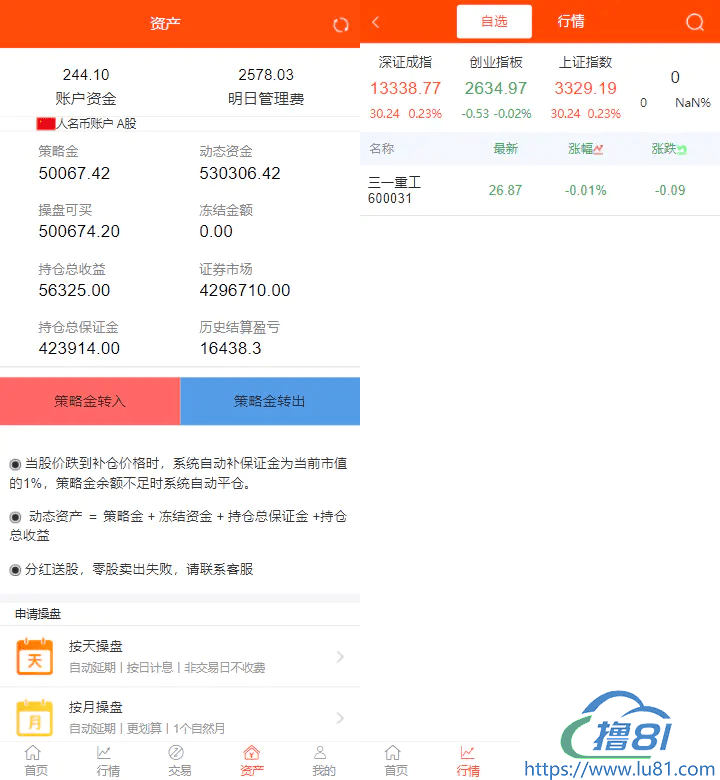Toggle sorting on the 涨跌 column header
This screenshot has height=780, width=720.
(x=669, y=149)
